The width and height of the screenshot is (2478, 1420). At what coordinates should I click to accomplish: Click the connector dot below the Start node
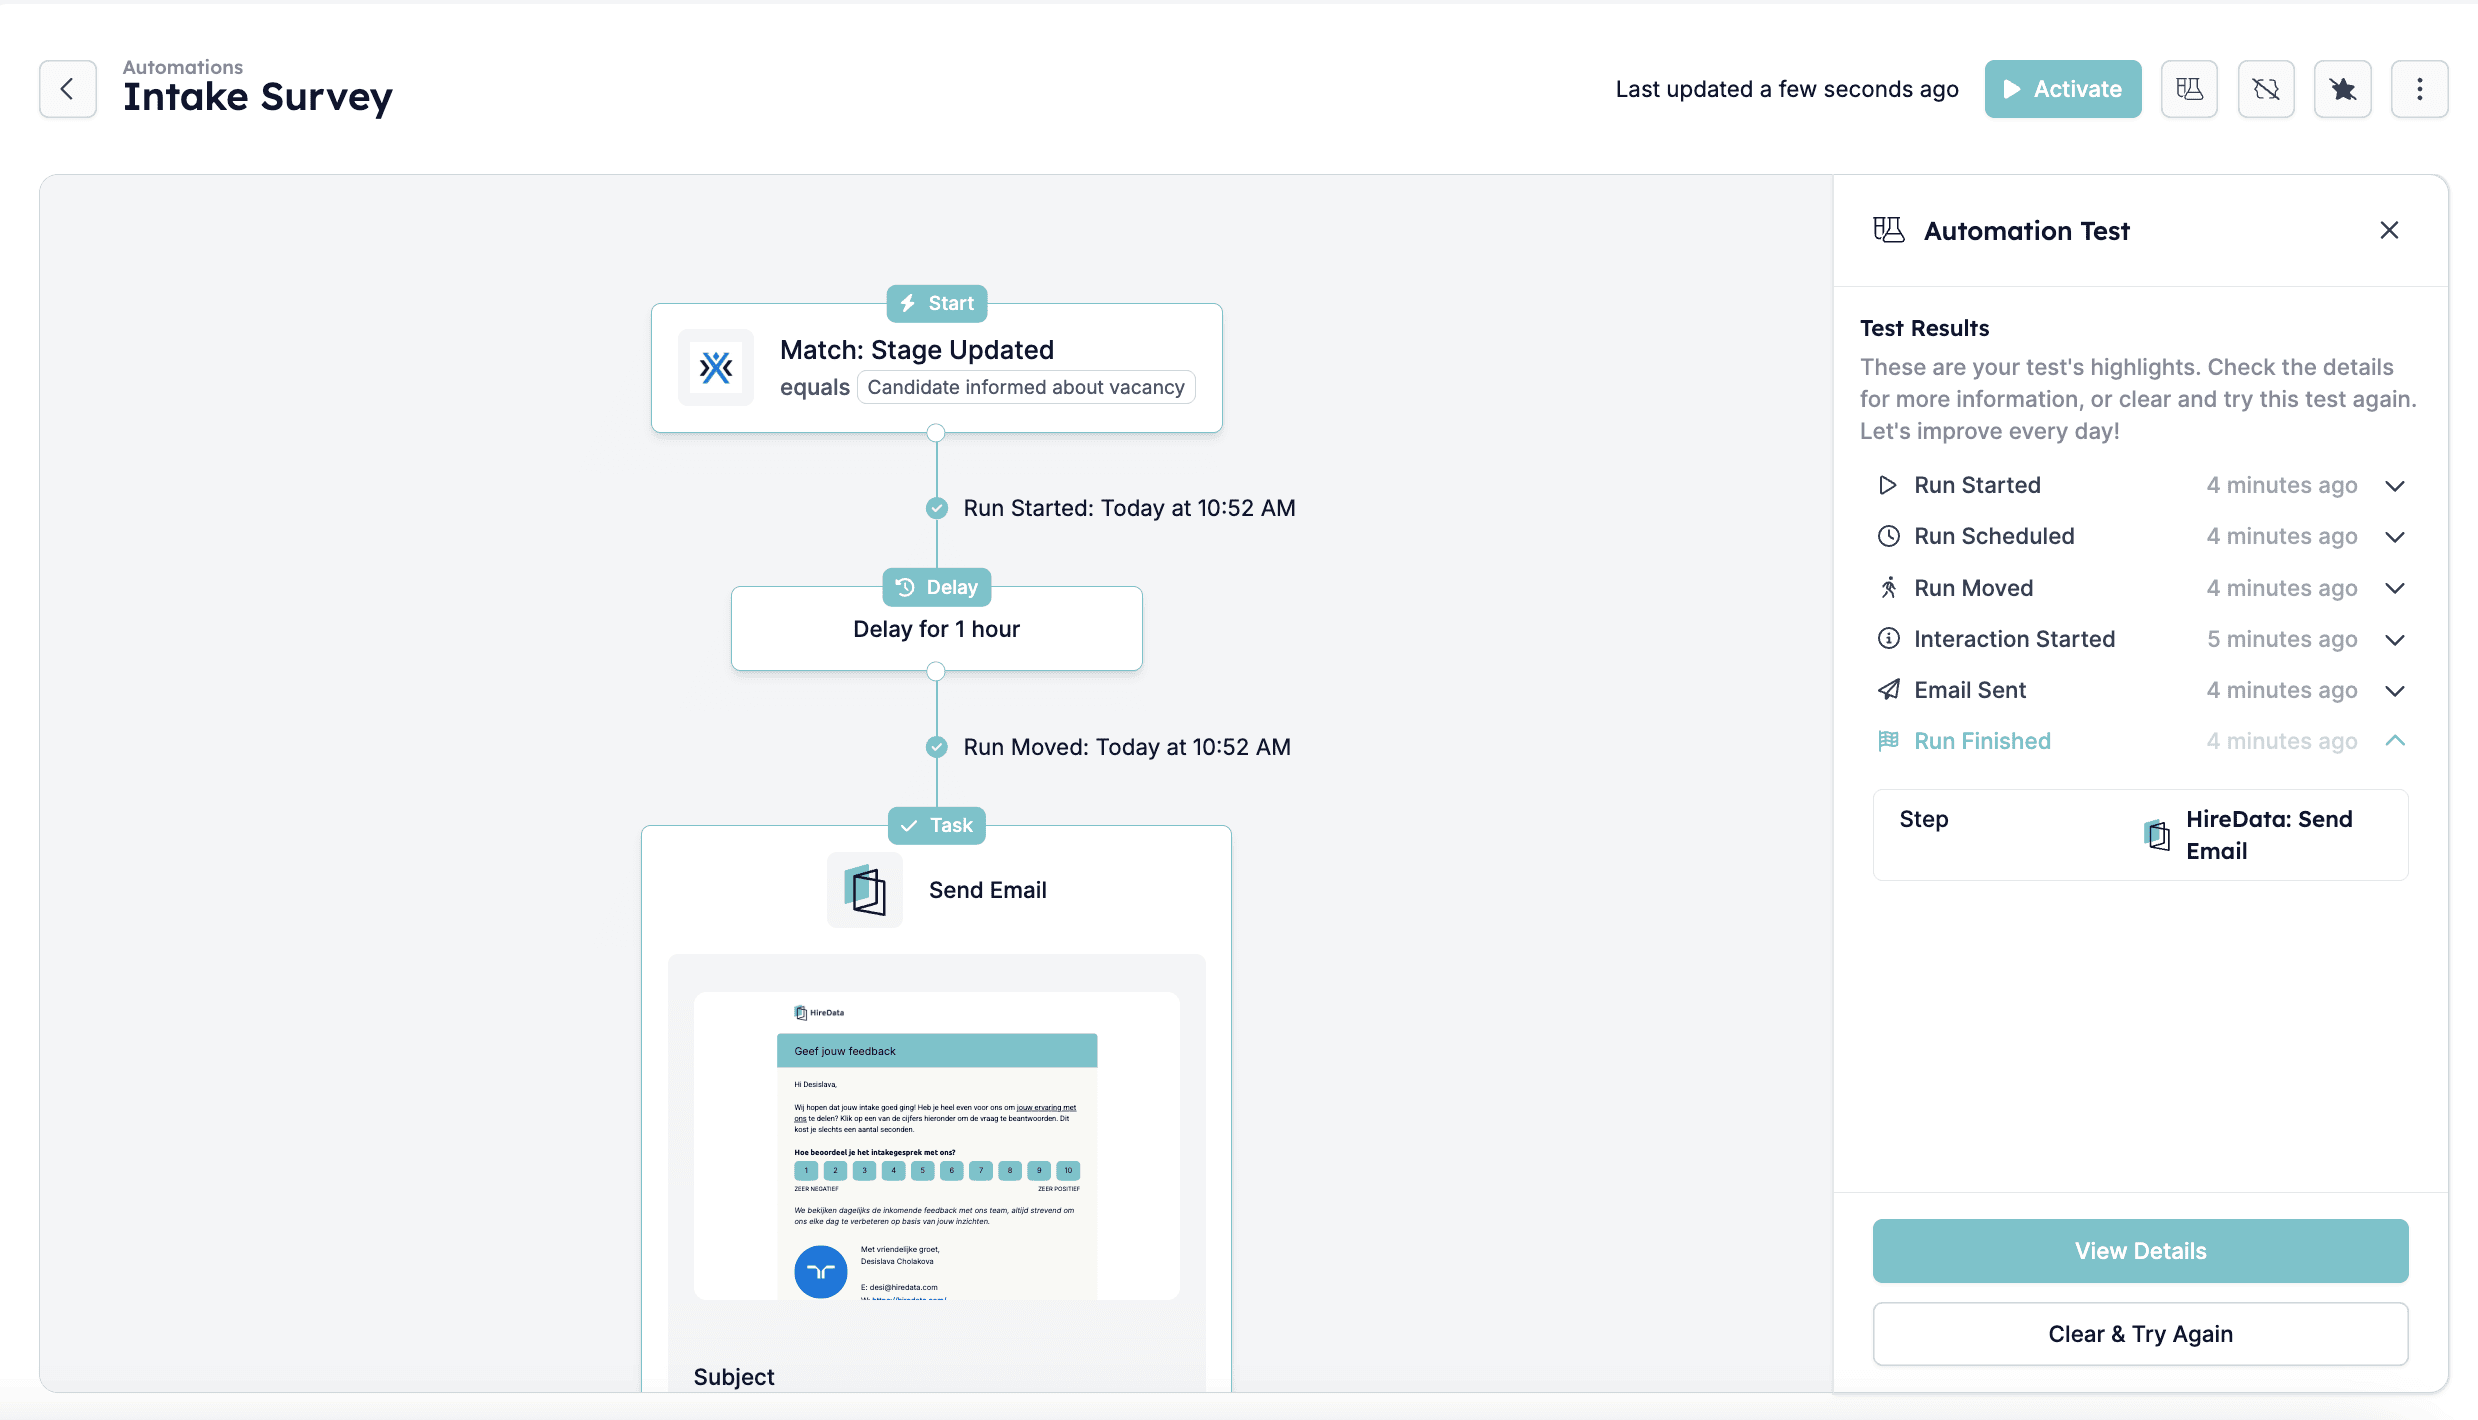click(936, 433)
